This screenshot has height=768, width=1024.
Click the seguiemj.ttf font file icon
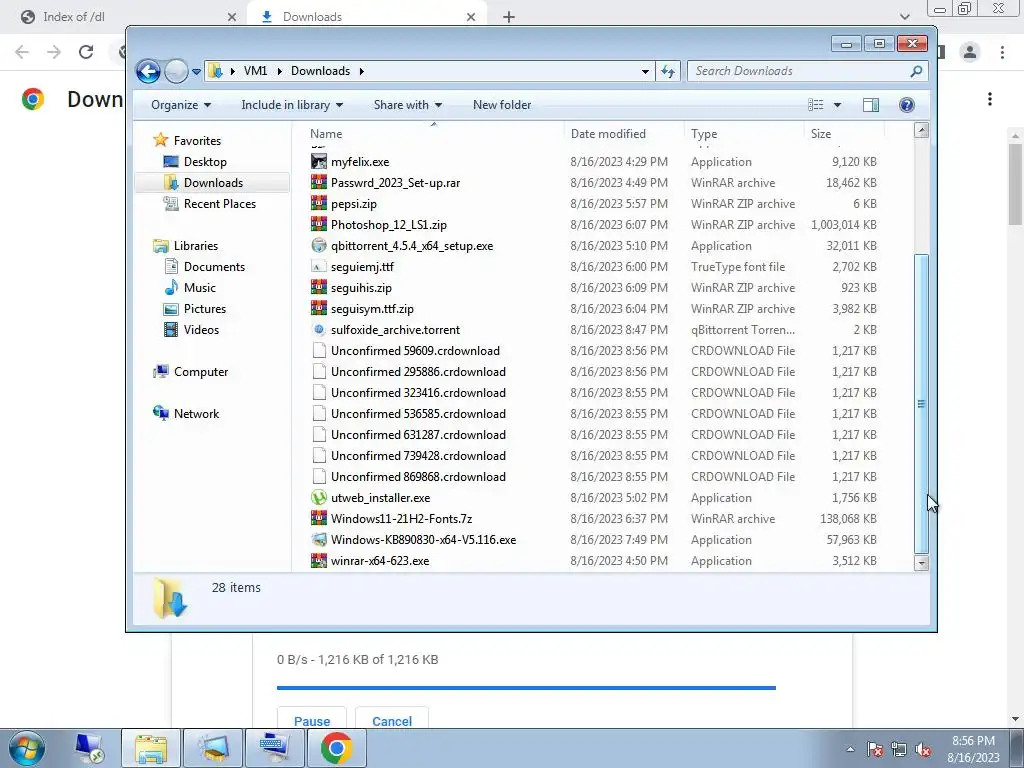(x=319, y=266)
